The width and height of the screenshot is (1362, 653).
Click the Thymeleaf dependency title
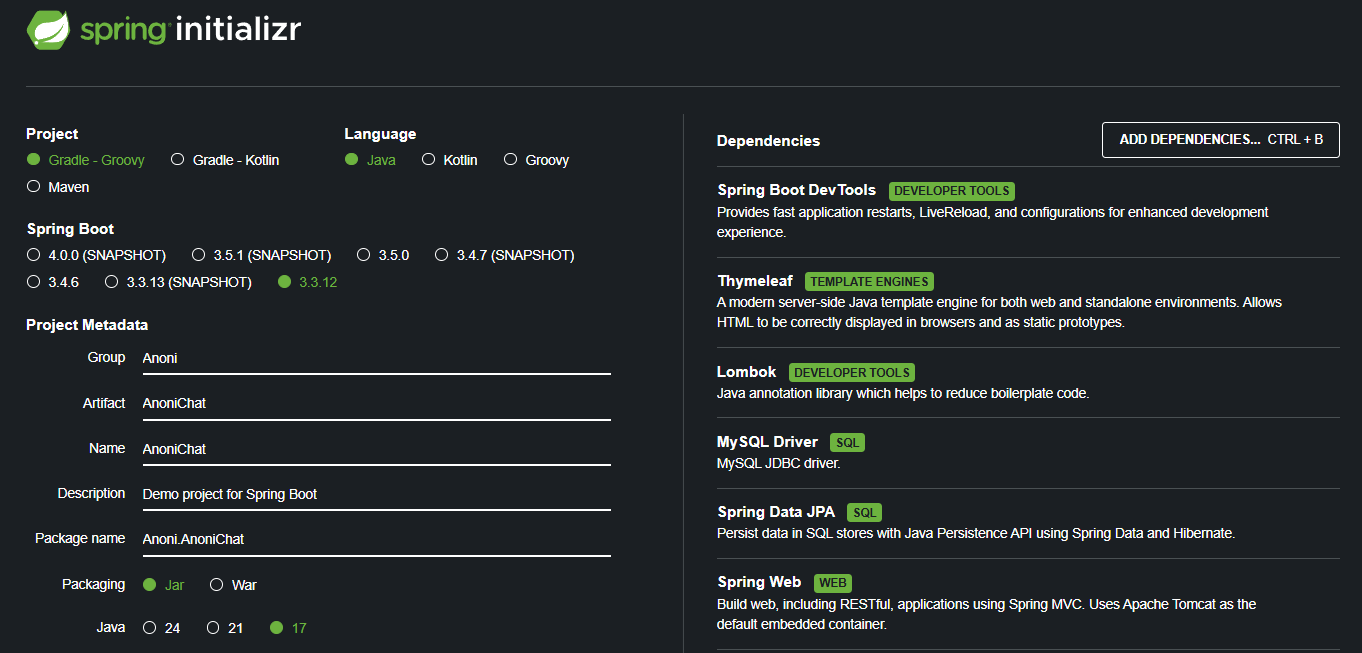coord(755,281)
